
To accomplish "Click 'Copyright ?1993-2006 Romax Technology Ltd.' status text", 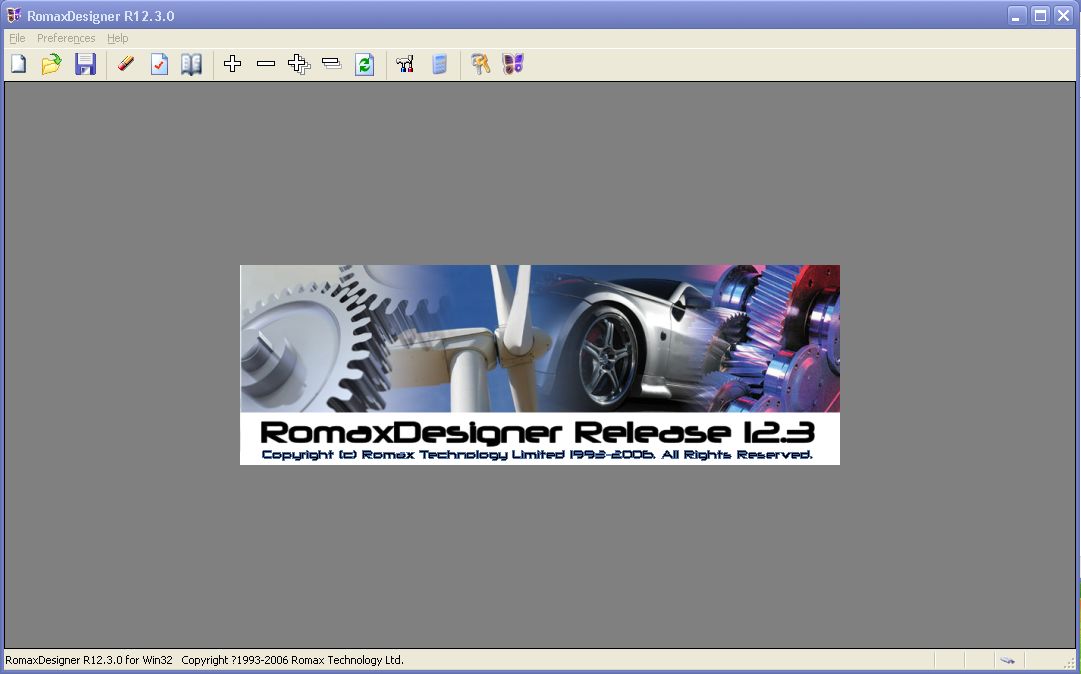I will (x=292, y=660).
